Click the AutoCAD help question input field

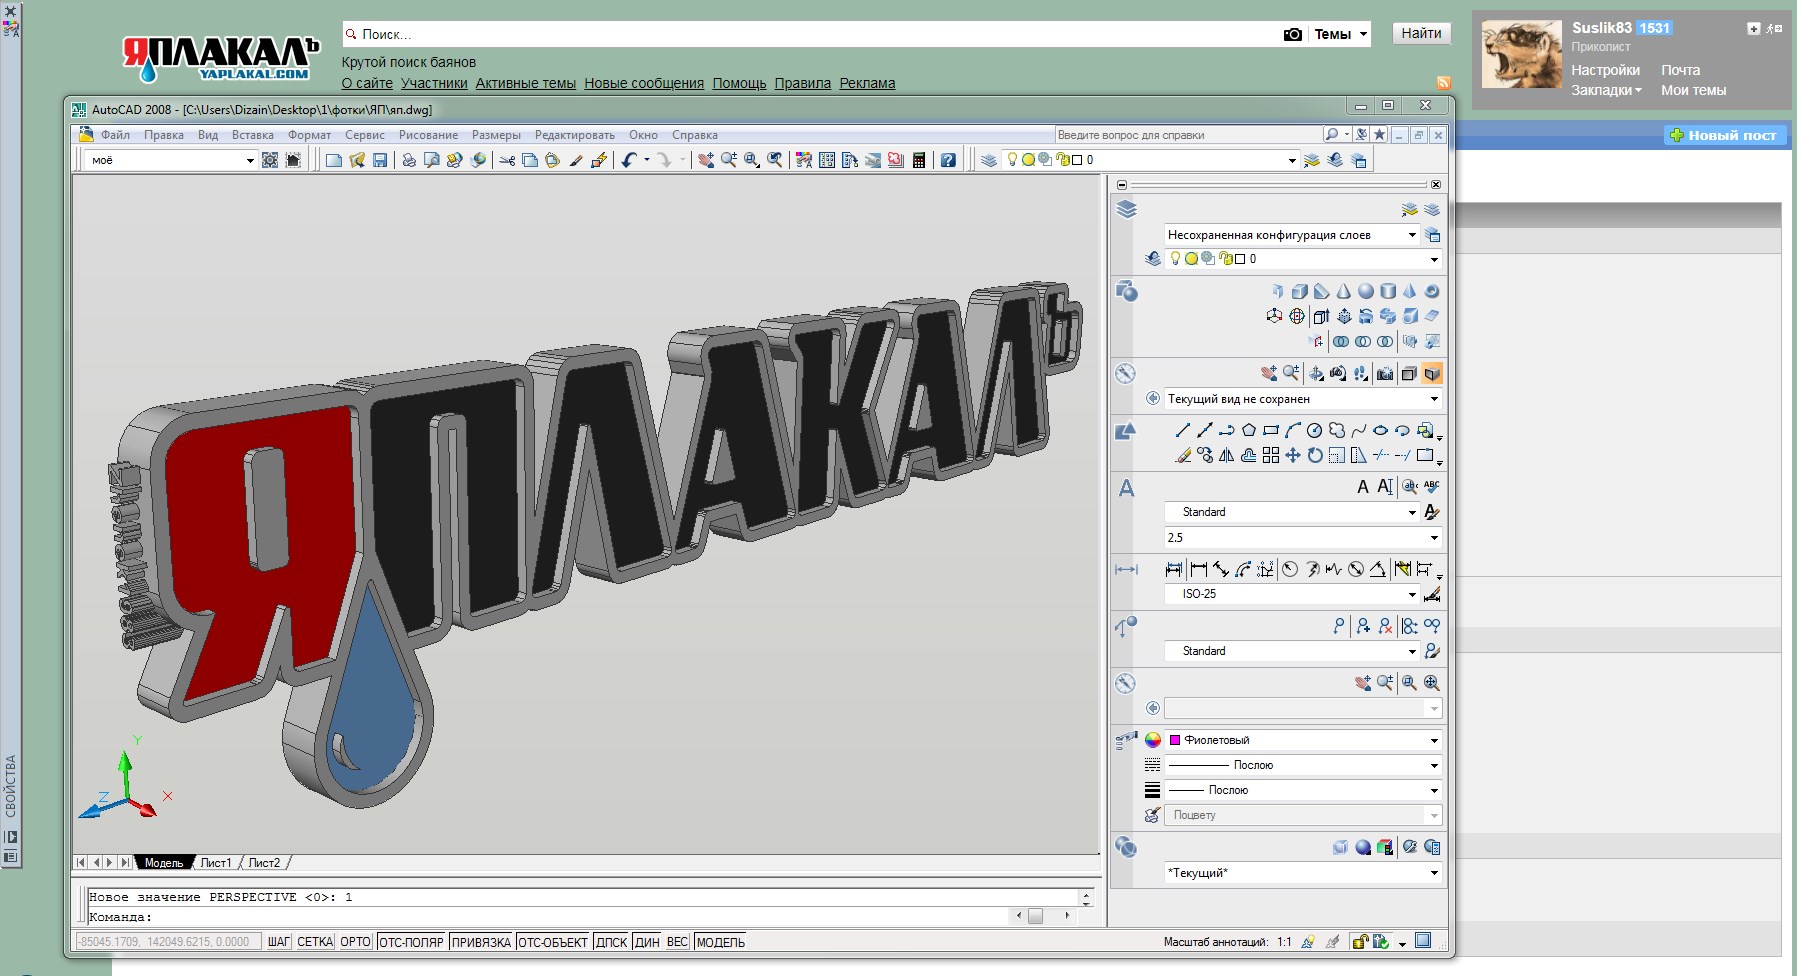coord(1188,135)
